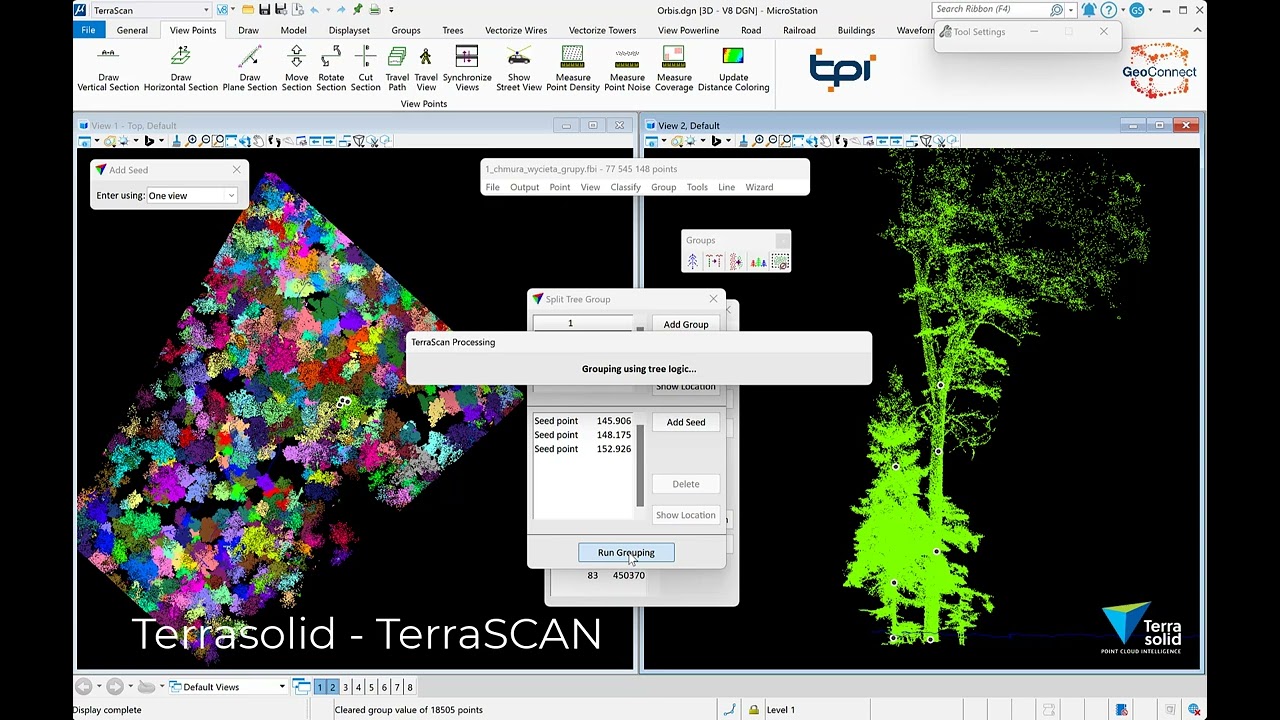This screenshot has height=720, width=1280.
Task: Click the Add Group button
Action: [x=686, y=324]
